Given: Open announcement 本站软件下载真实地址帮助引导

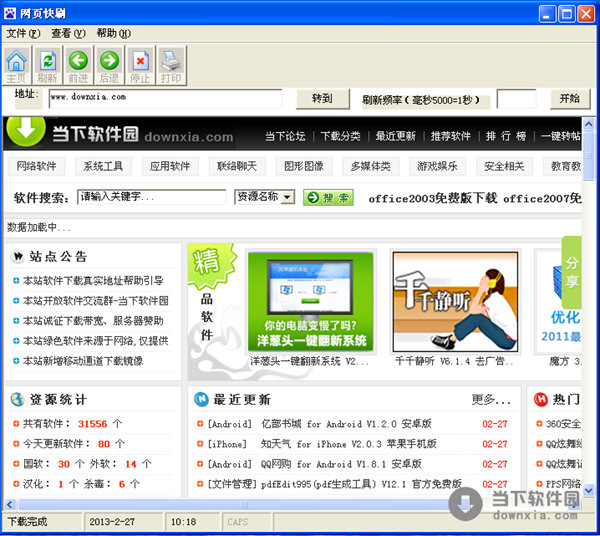Looking at the screenshot, I should click(93, 281).
